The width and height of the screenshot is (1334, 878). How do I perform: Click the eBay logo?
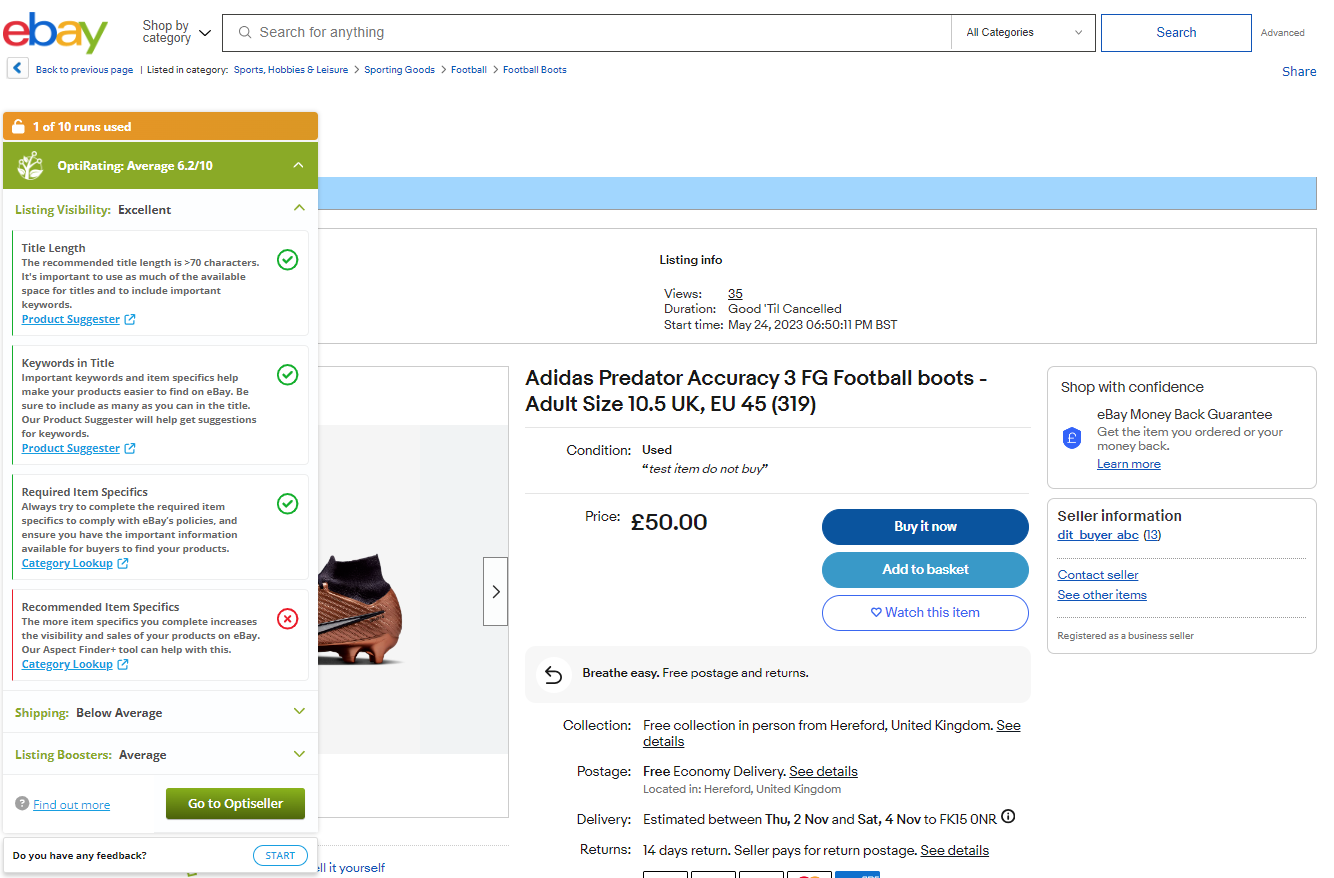(x=55, y=33)
